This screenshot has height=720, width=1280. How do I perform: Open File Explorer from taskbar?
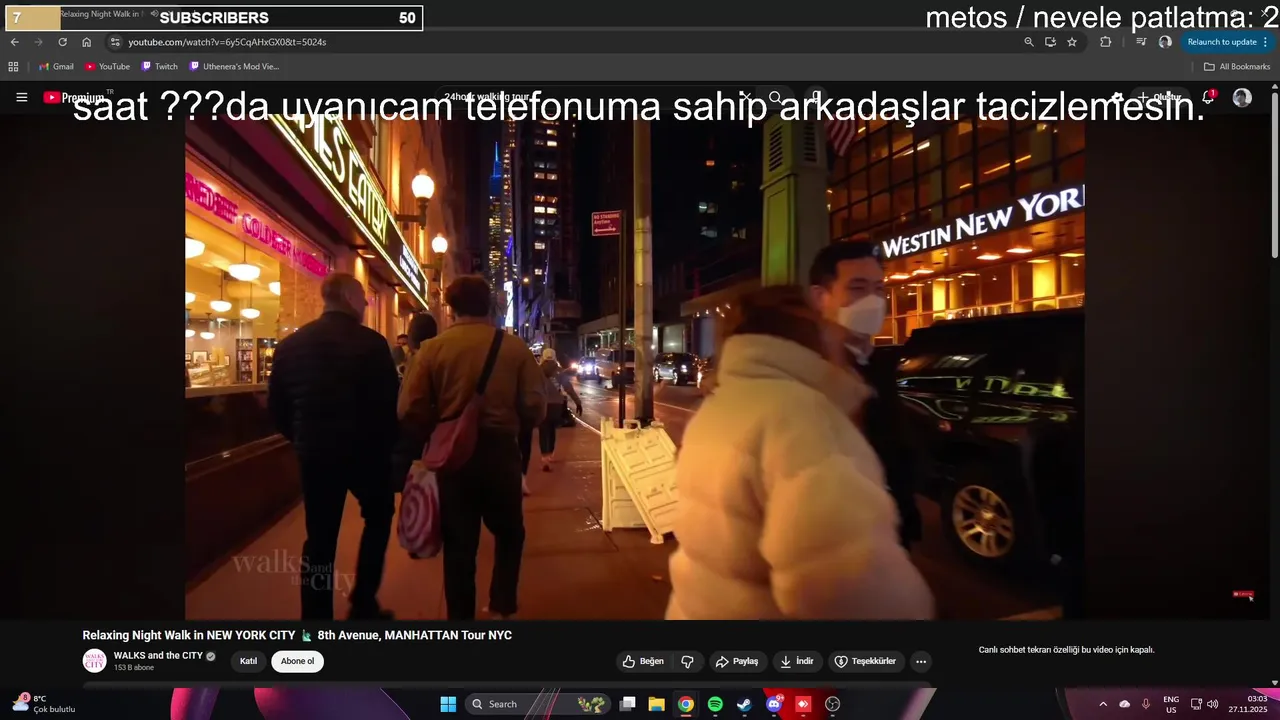coord(656,704)
